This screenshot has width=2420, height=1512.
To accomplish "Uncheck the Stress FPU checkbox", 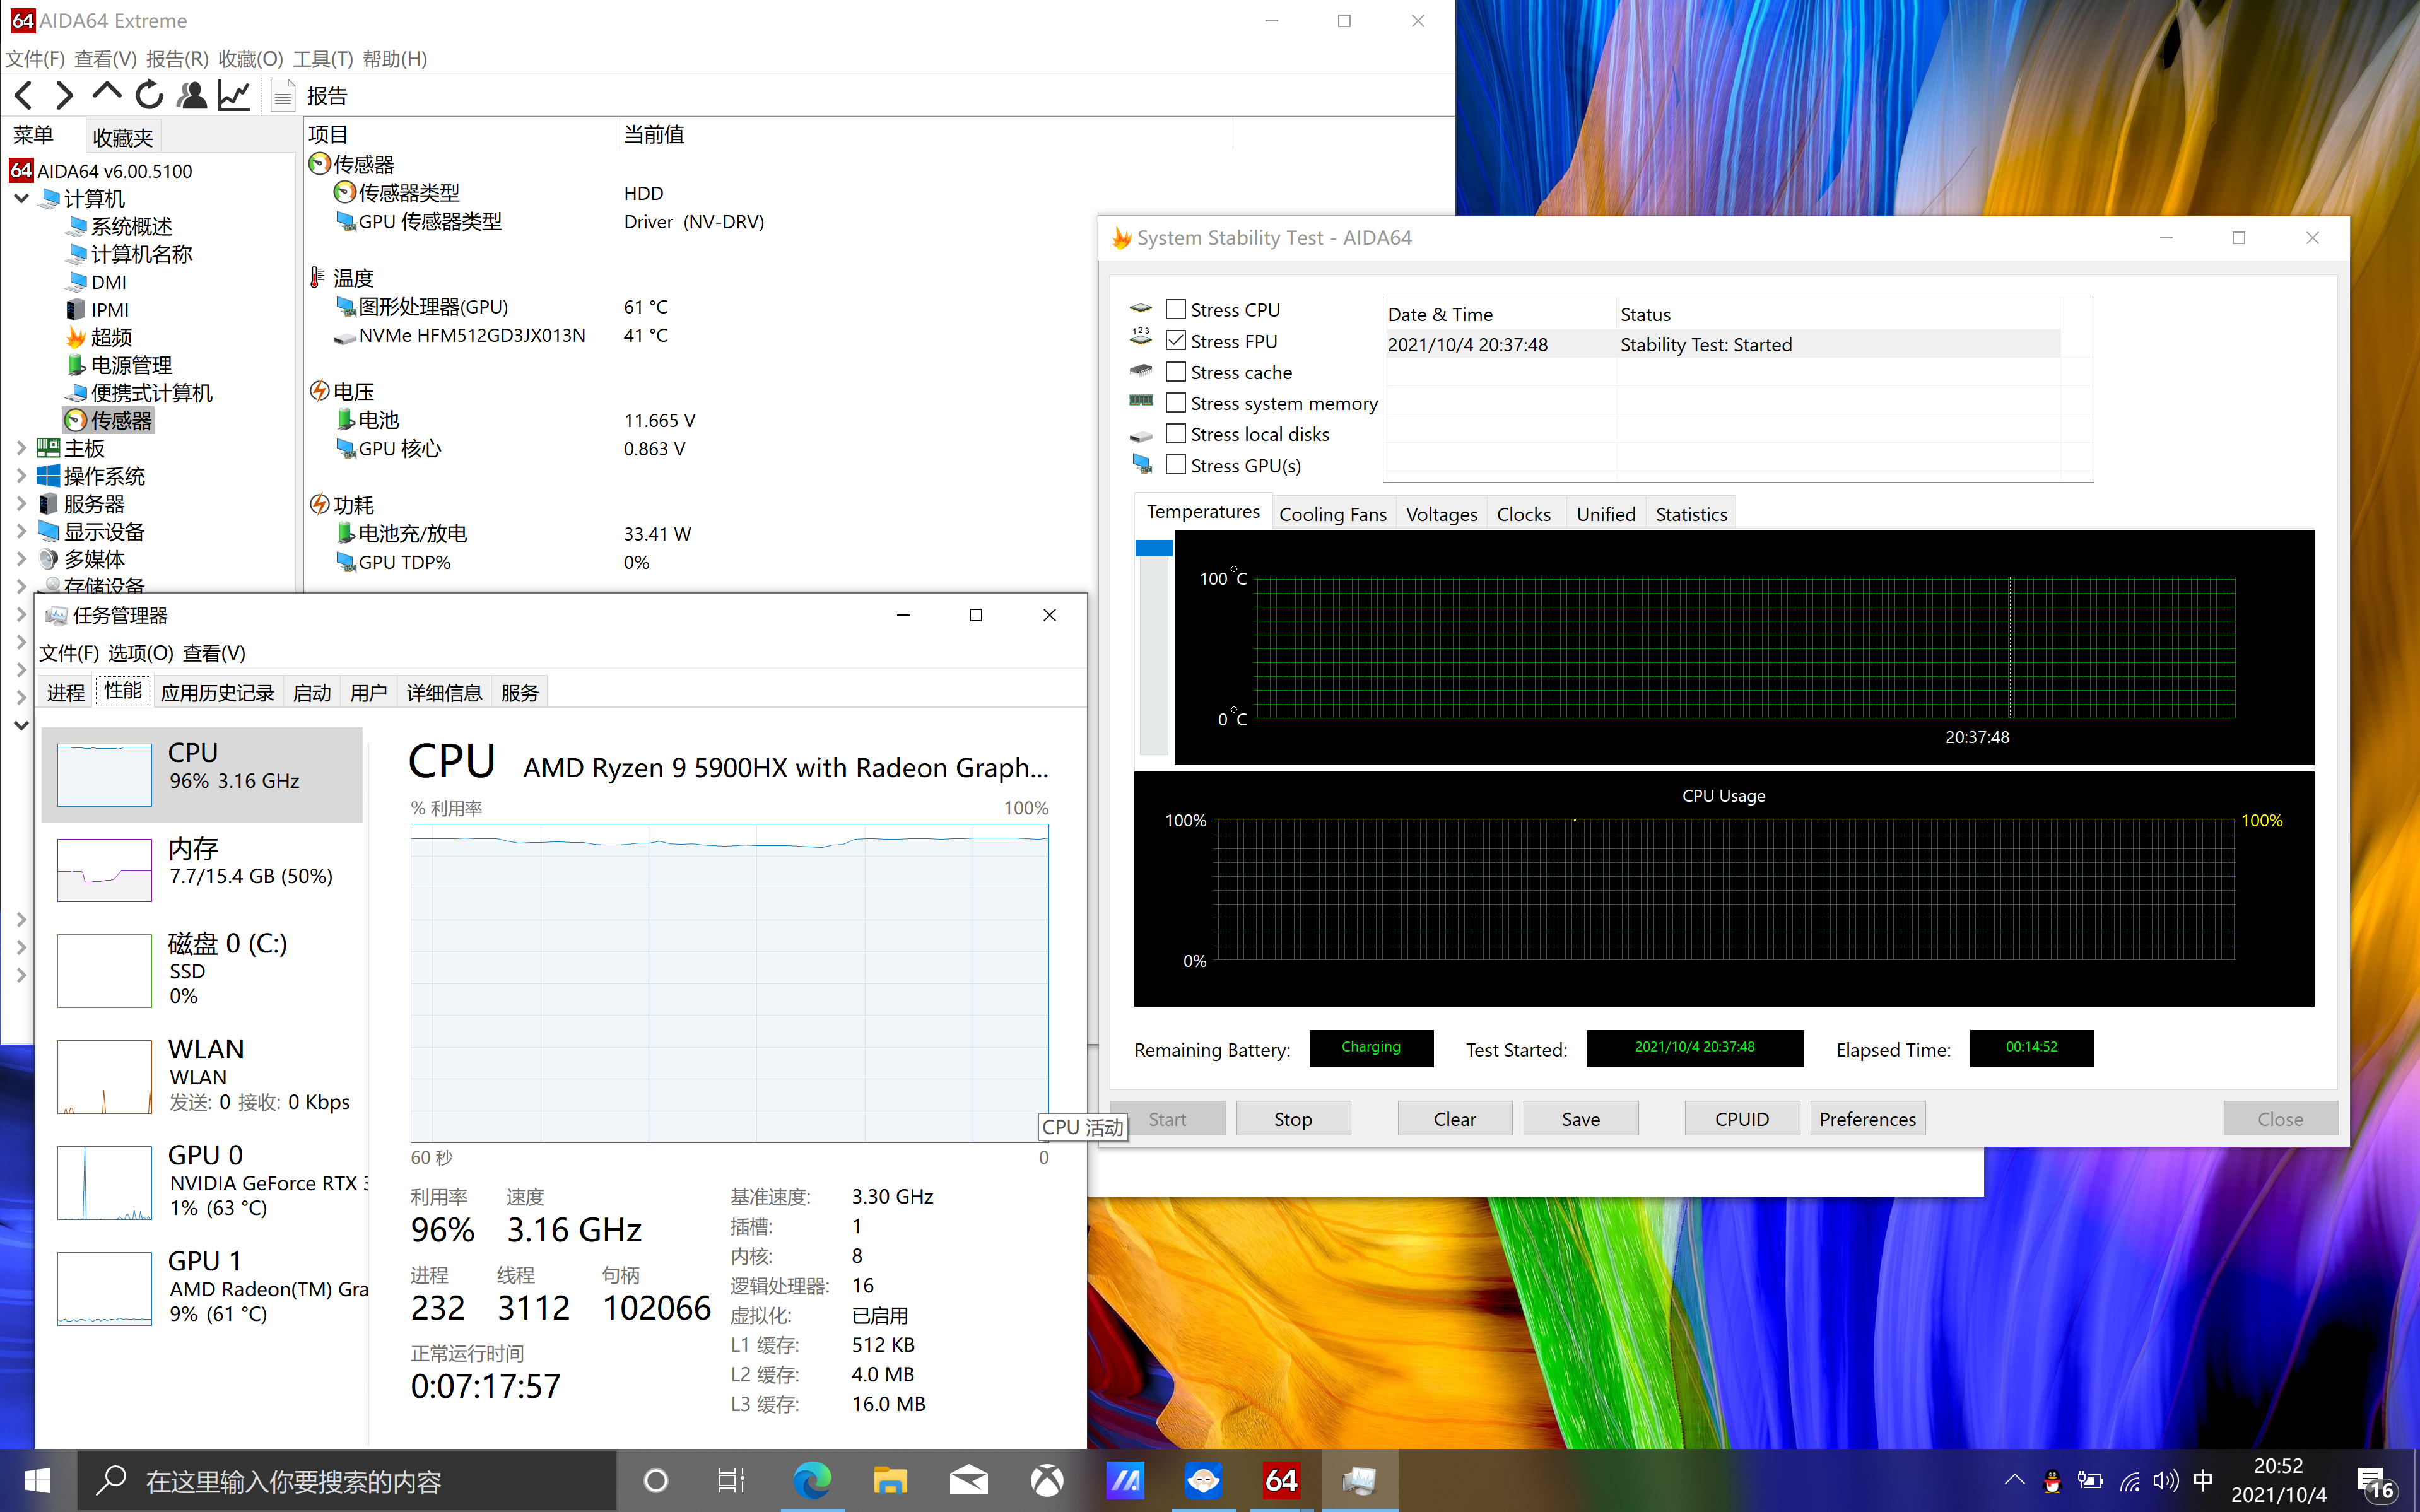I will click(1176, 340).
